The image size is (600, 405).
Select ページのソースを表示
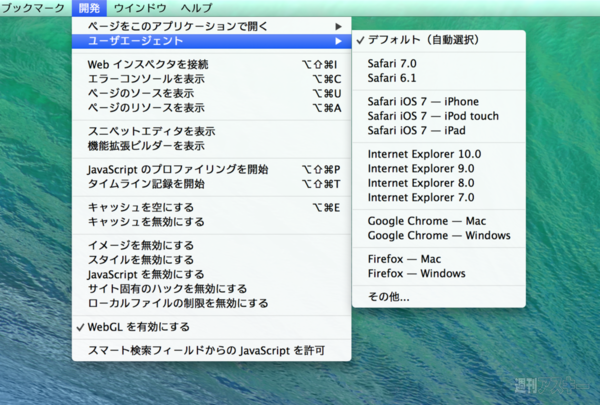(x=212, y=93)
